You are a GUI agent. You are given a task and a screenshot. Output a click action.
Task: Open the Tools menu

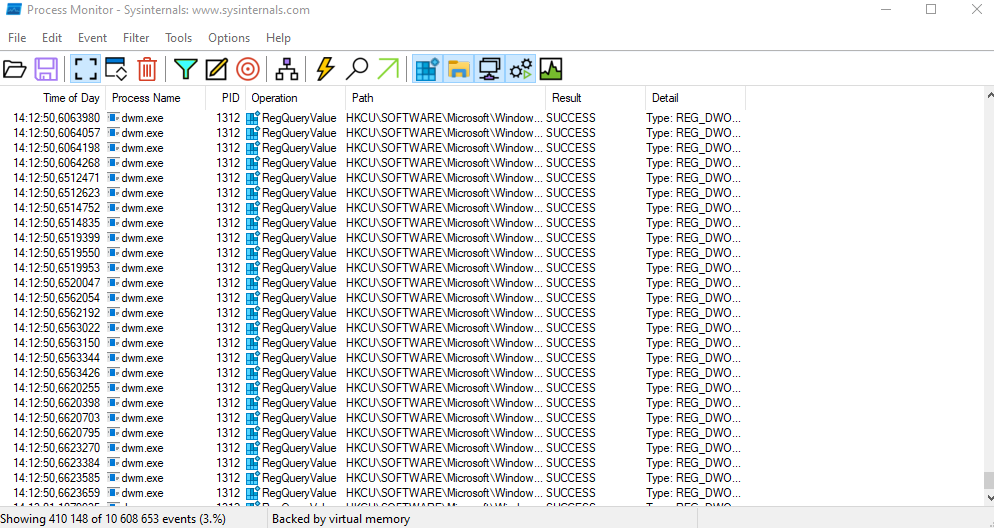click(x=179, y=38)
